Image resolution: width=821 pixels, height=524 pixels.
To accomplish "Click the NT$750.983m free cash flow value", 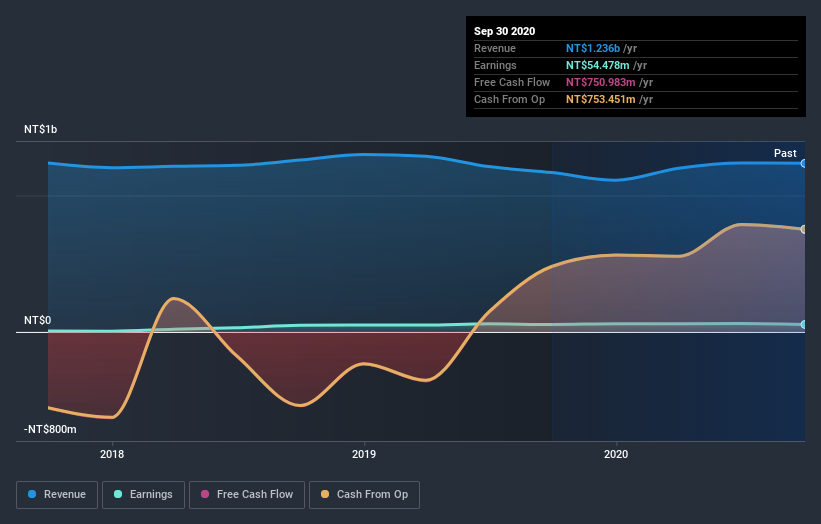I will click(x=601, y=82).
